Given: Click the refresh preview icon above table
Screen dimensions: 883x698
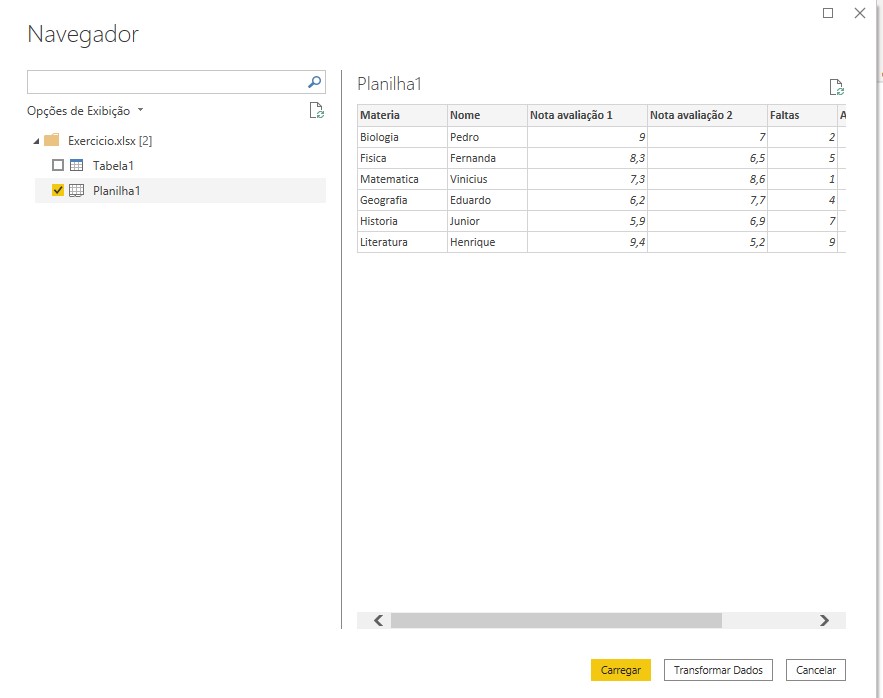Looking at the screenshot, I should coord(836,87).
